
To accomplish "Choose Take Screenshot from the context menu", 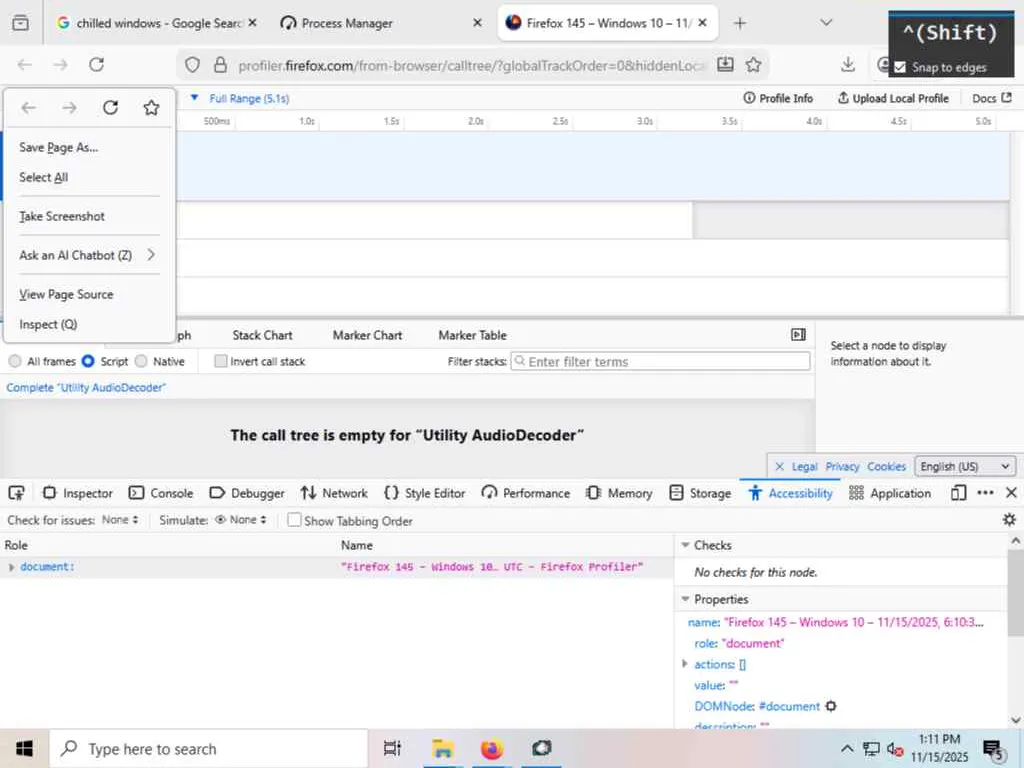I will pos(89,216).
